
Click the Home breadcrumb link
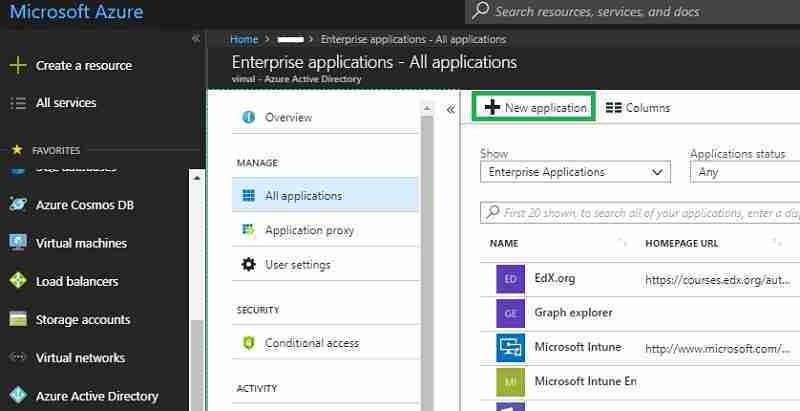tap(244, 39)
